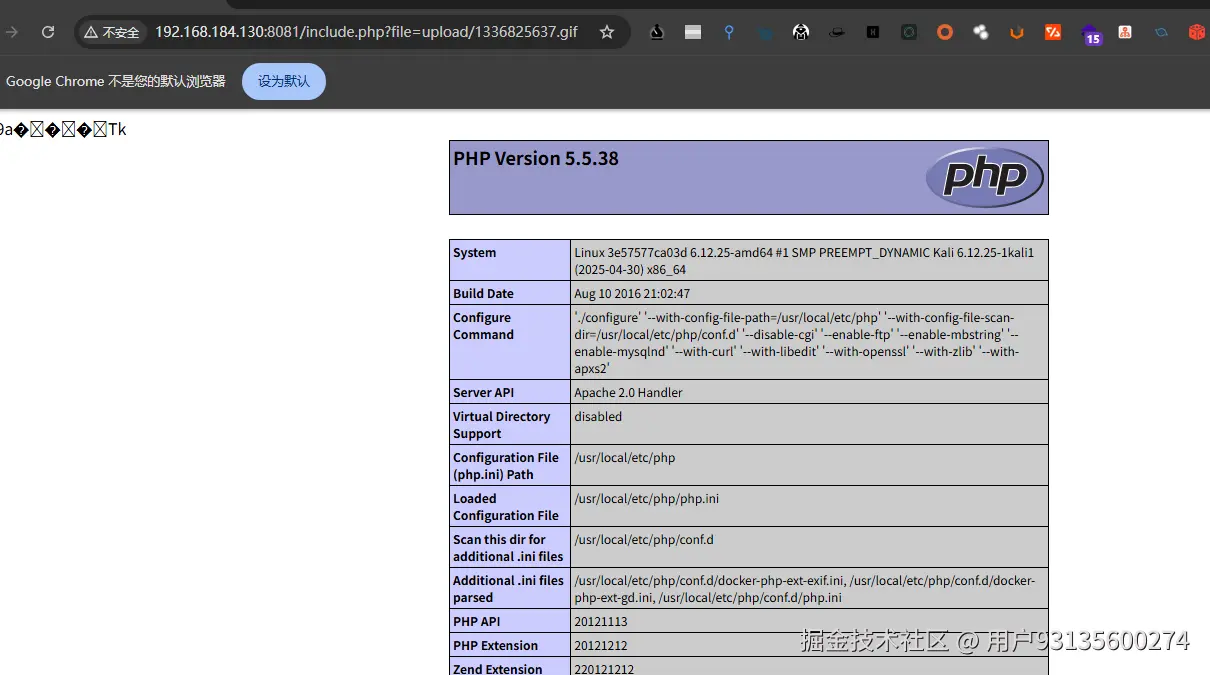Viewport: 1210px width, 675px height.
Task: Open the orange fox-shaped extension icon
Action: [x=1017, y=32]
